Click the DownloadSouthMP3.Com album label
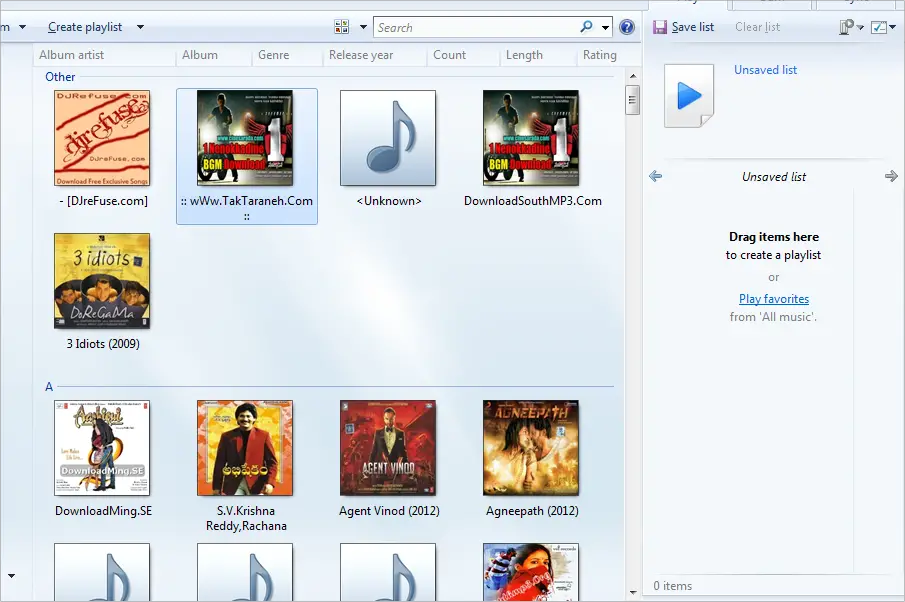905x602 pixels. pyautogui.click(x=533, y=201)
